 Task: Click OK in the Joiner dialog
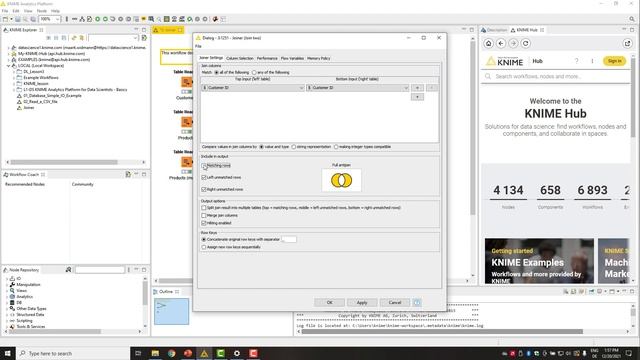[x=329, y=302]
